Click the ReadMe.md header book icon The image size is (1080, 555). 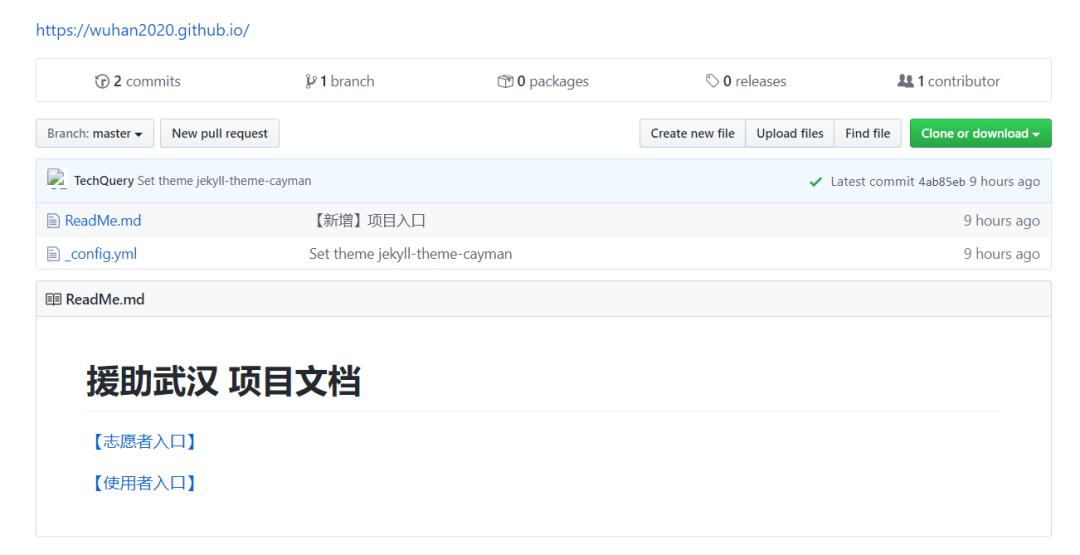pyautogui.click(x=53, y=300)
